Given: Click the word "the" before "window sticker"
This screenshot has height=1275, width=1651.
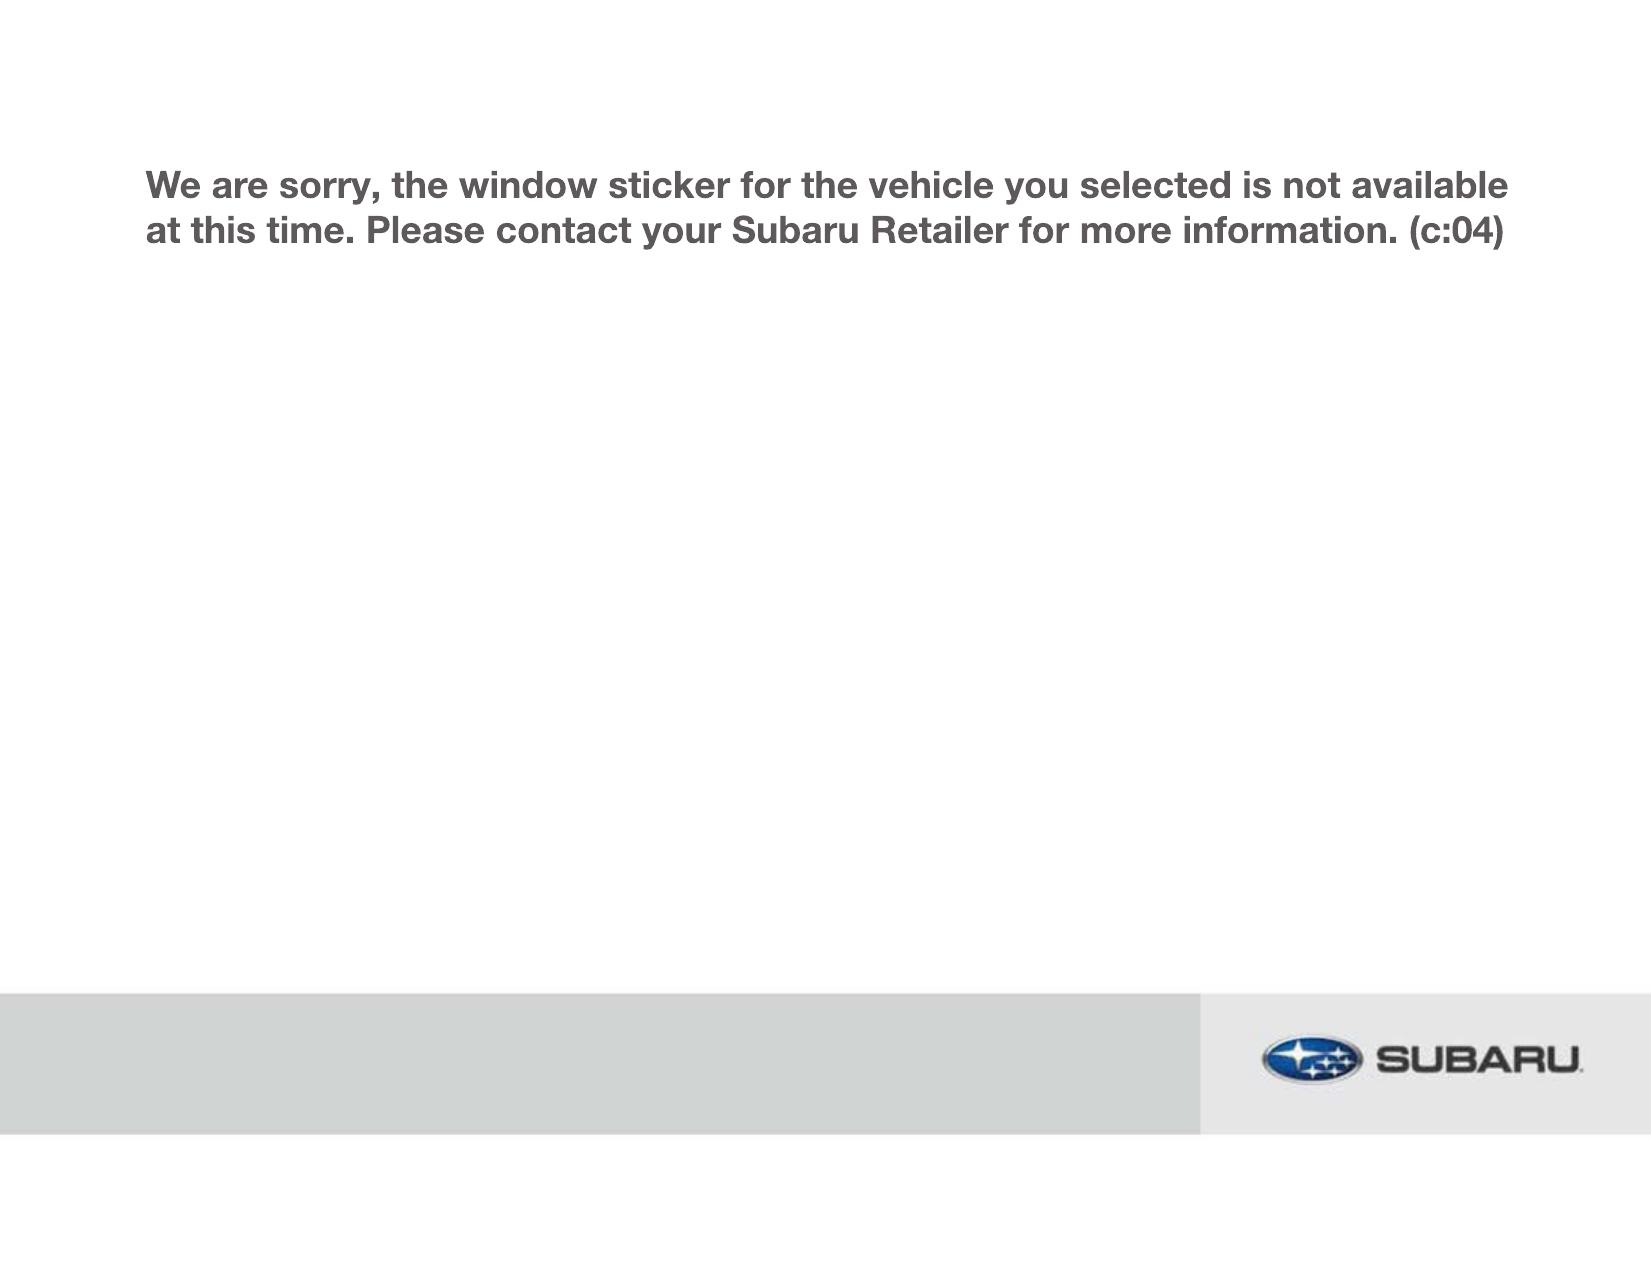Looking at the screenshot, I should 420,186.
